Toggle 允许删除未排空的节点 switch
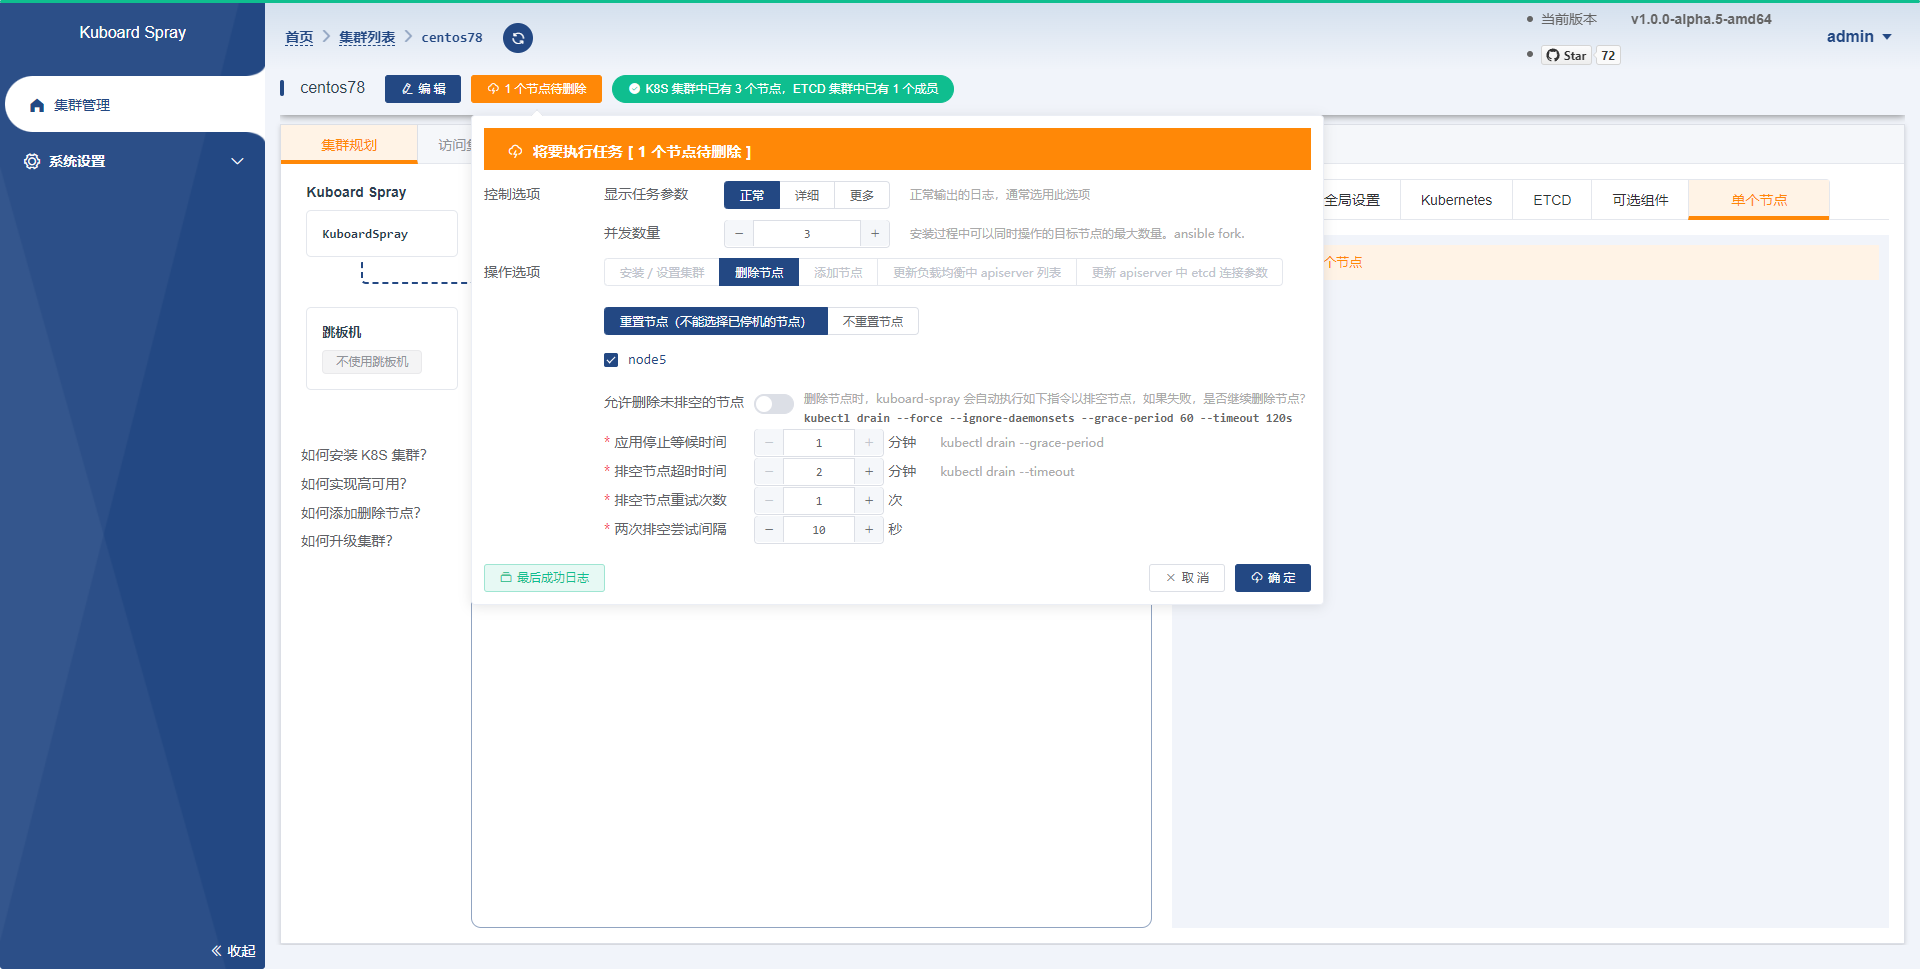Screen dimensions: 1920x969 tap(774, 403)
